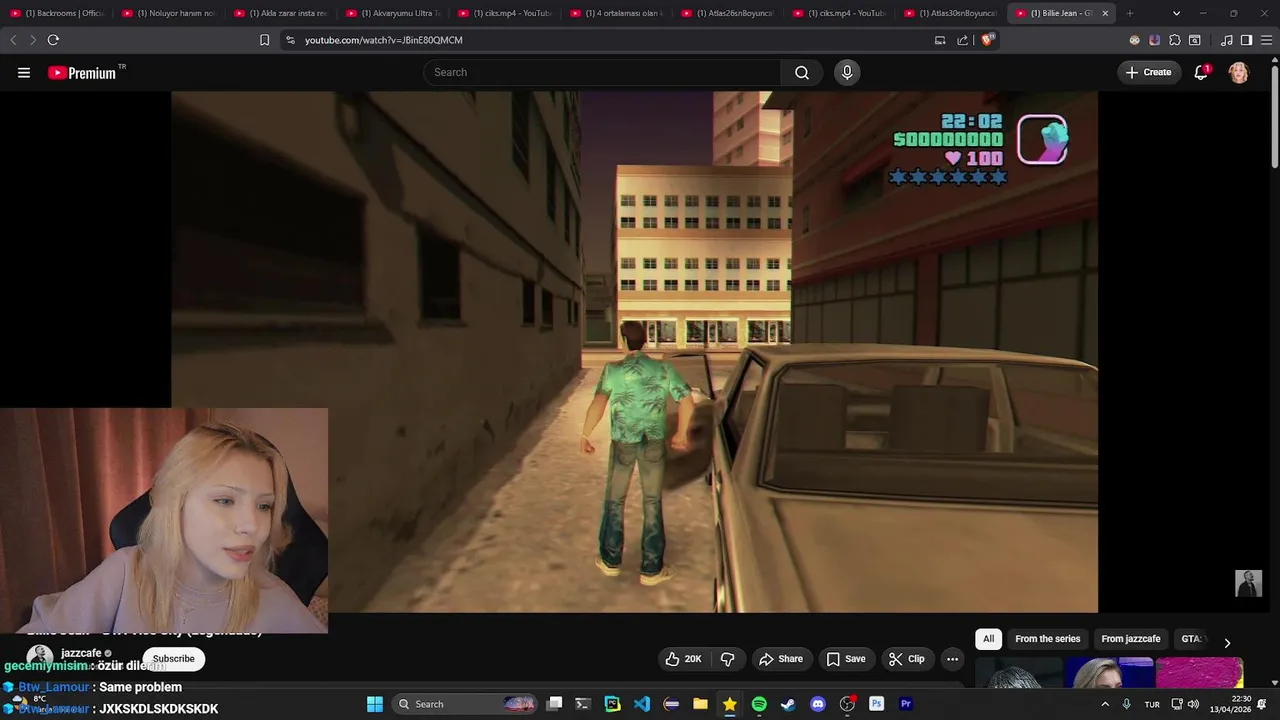Open Task View in taskbar
Viewport: 1280px width, 720px height.
(554, 704)
